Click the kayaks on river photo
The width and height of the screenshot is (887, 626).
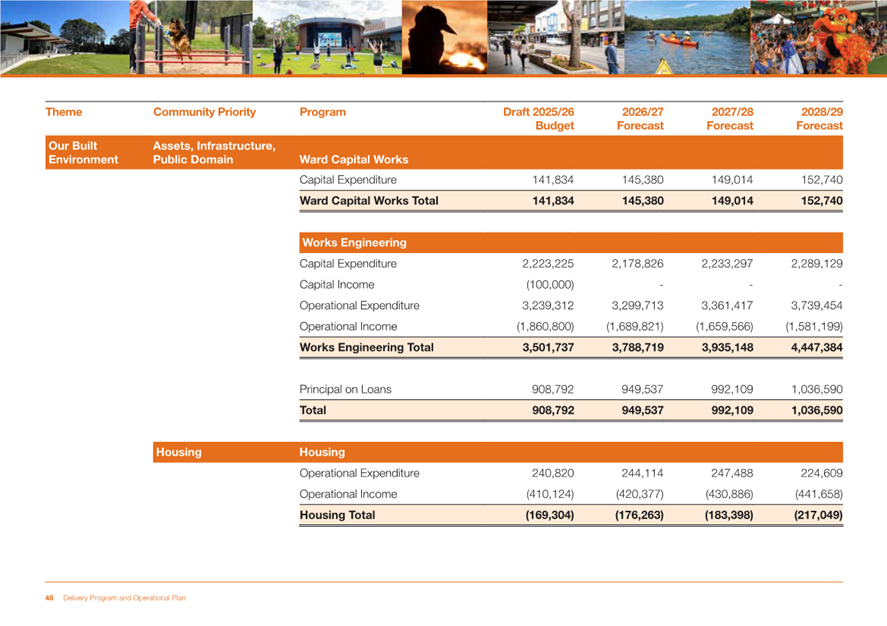tap(688, 37)
